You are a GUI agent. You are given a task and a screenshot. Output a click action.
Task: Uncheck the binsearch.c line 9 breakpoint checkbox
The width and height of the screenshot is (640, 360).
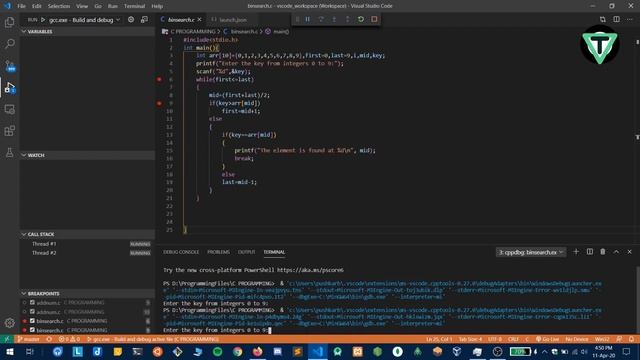32,330
